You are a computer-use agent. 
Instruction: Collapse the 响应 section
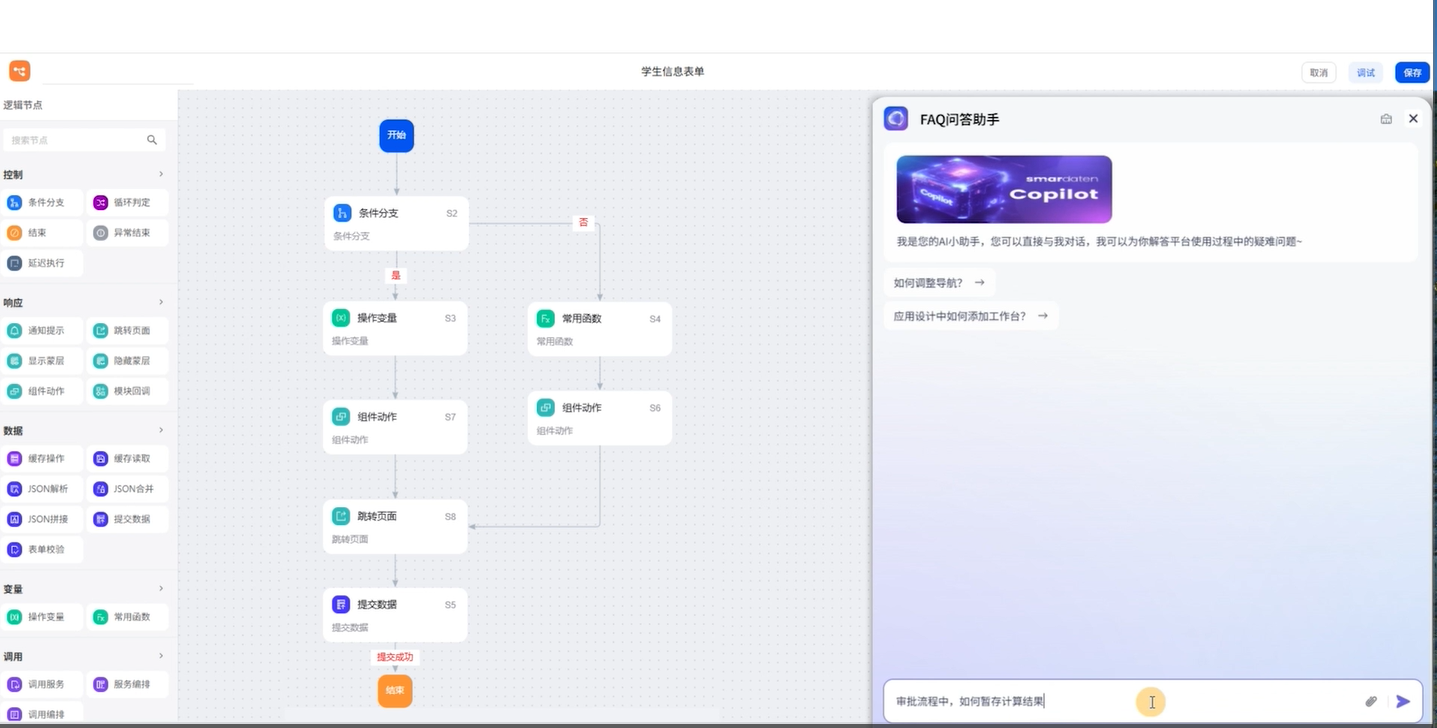(x=161, y=303)
